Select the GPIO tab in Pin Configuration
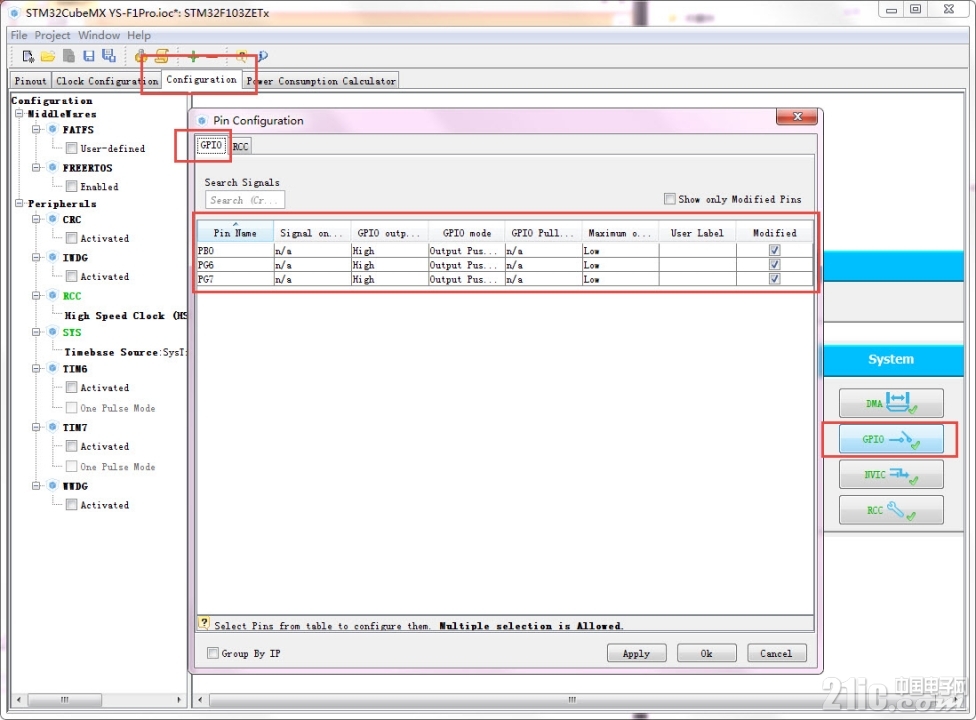 coord(211,145)
